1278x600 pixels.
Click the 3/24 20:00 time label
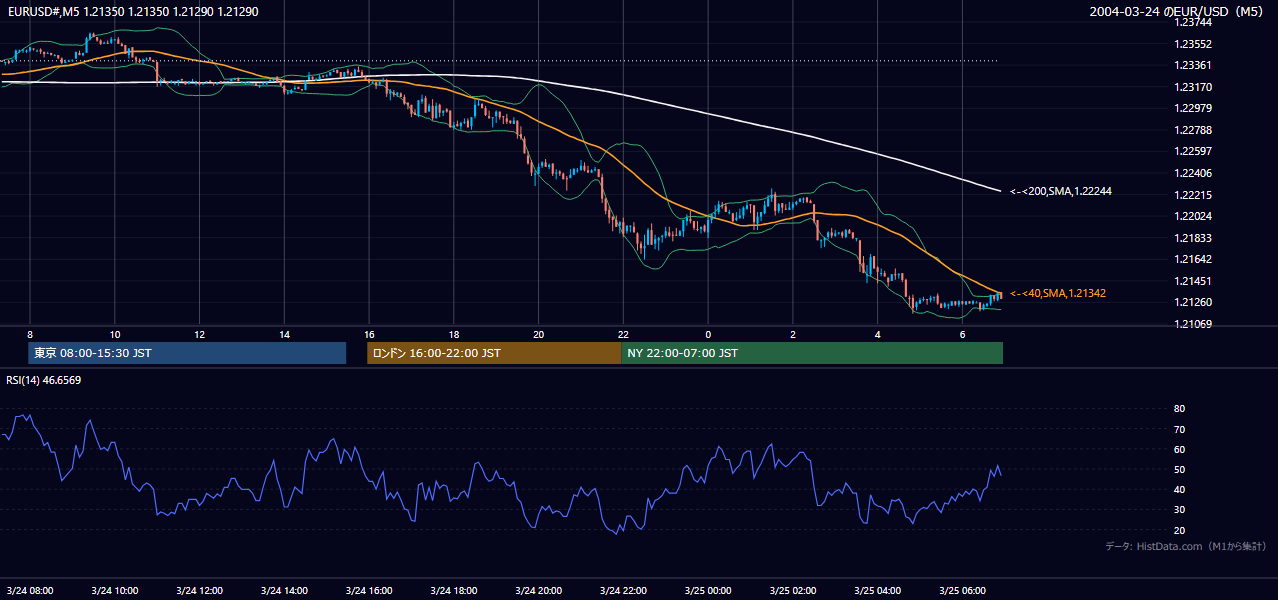click(538, 591)
